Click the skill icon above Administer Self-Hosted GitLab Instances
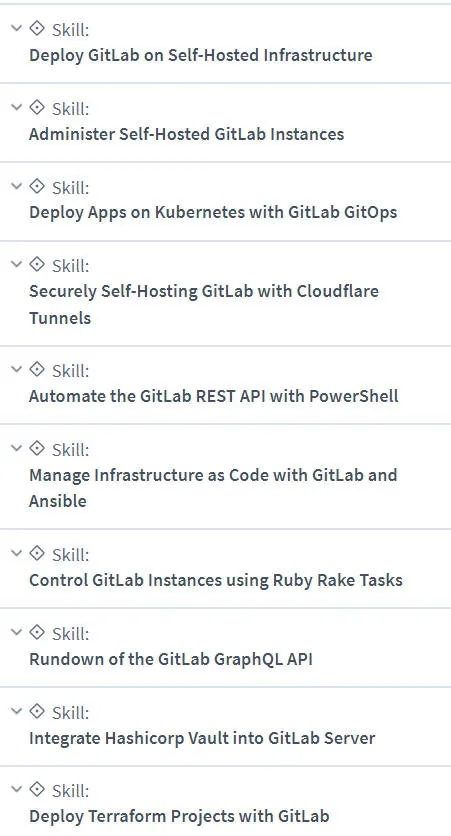 (36, 107)
